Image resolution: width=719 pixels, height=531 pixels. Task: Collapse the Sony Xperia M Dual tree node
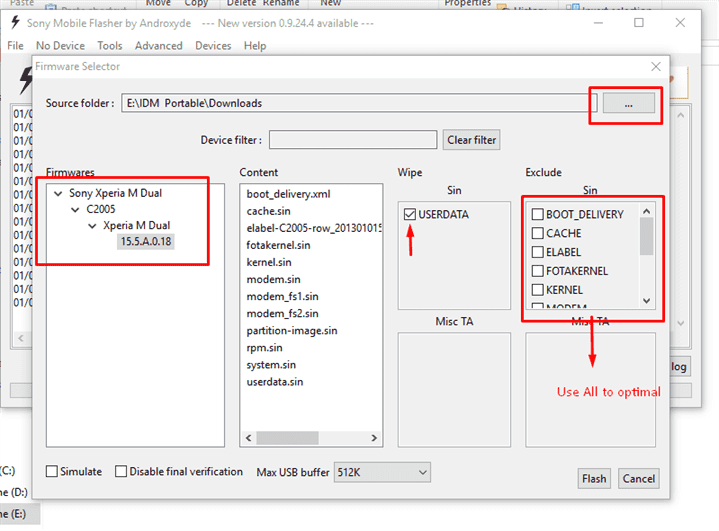(x=58, y=194)
